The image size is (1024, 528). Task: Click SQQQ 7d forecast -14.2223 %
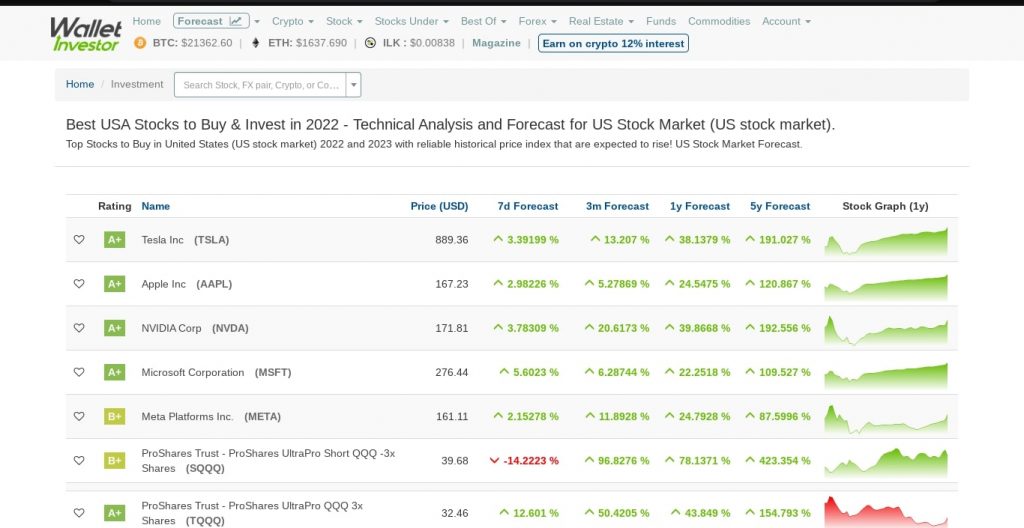(x=524, y=461)
